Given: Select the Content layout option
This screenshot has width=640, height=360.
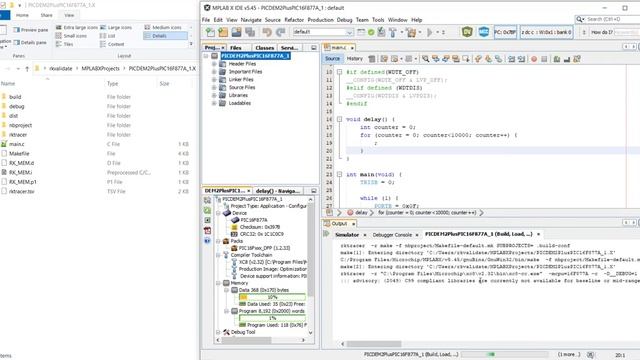Looking at the screenshot, I should pyautogui.click(x=112, y=44).
